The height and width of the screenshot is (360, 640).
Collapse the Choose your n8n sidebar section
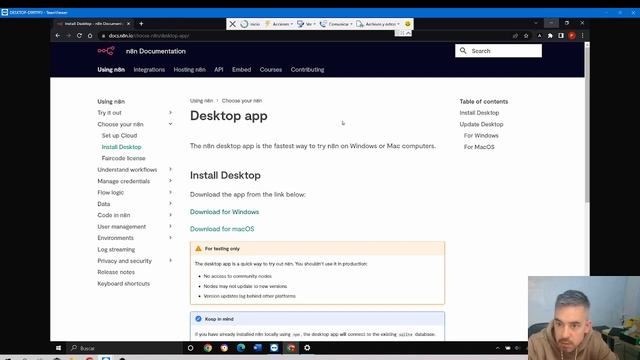[171, 124]
